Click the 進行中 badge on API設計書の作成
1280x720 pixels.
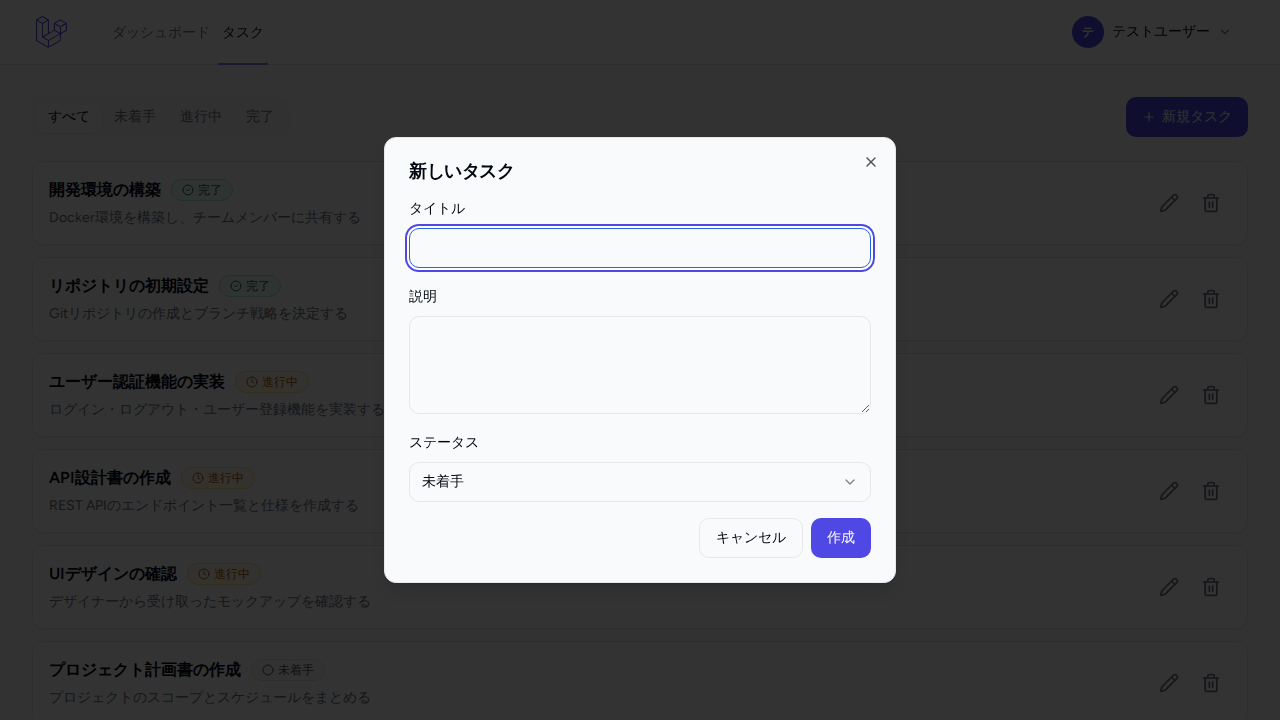[x=218, y=478]
